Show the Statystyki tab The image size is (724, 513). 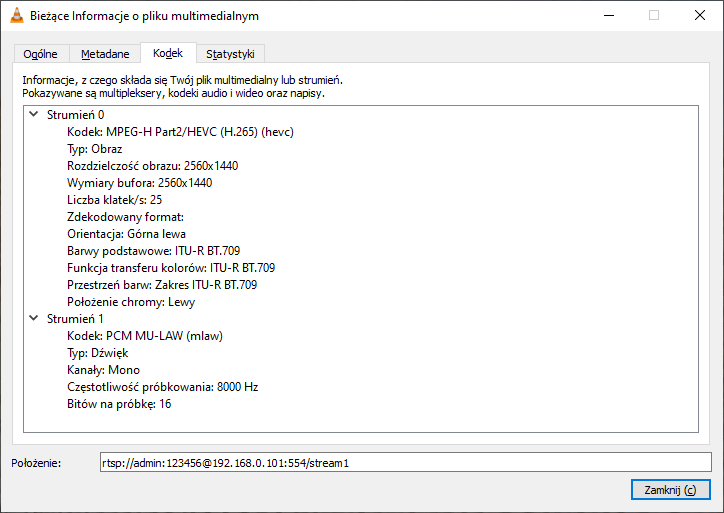tap(230, 54)
